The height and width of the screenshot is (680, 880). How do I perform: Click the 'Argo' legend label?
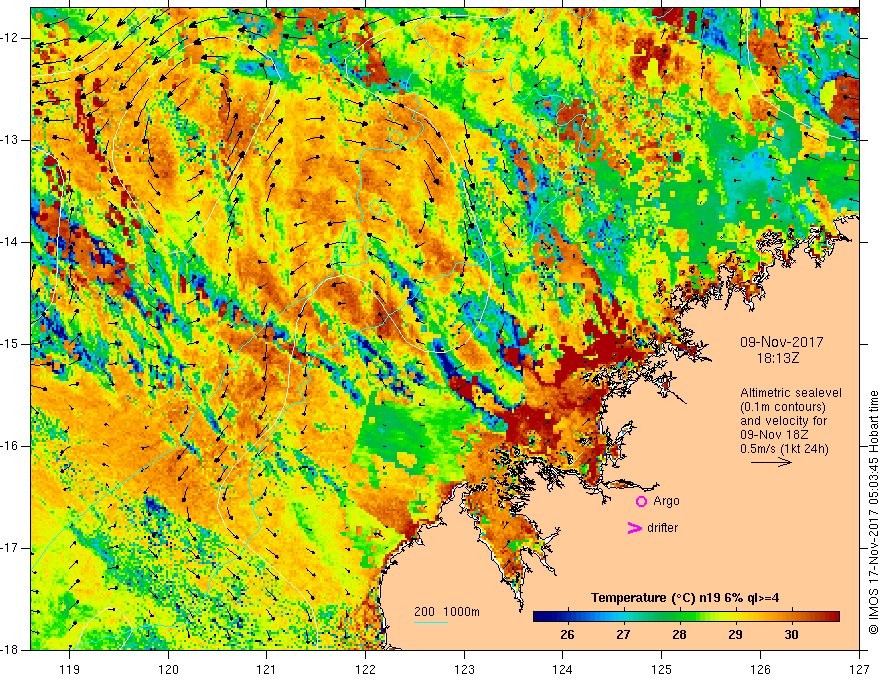tap(666, 501)
